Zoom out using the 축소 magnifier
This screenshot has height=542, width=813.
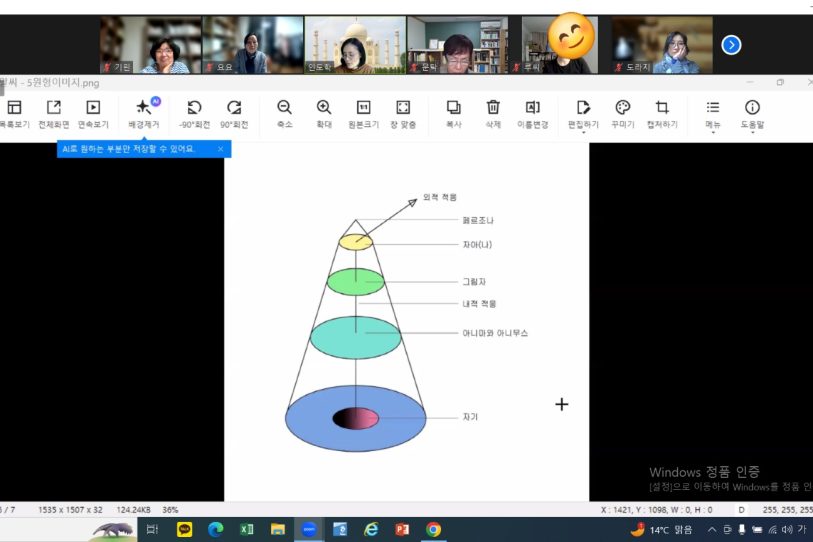click(284, 108)
